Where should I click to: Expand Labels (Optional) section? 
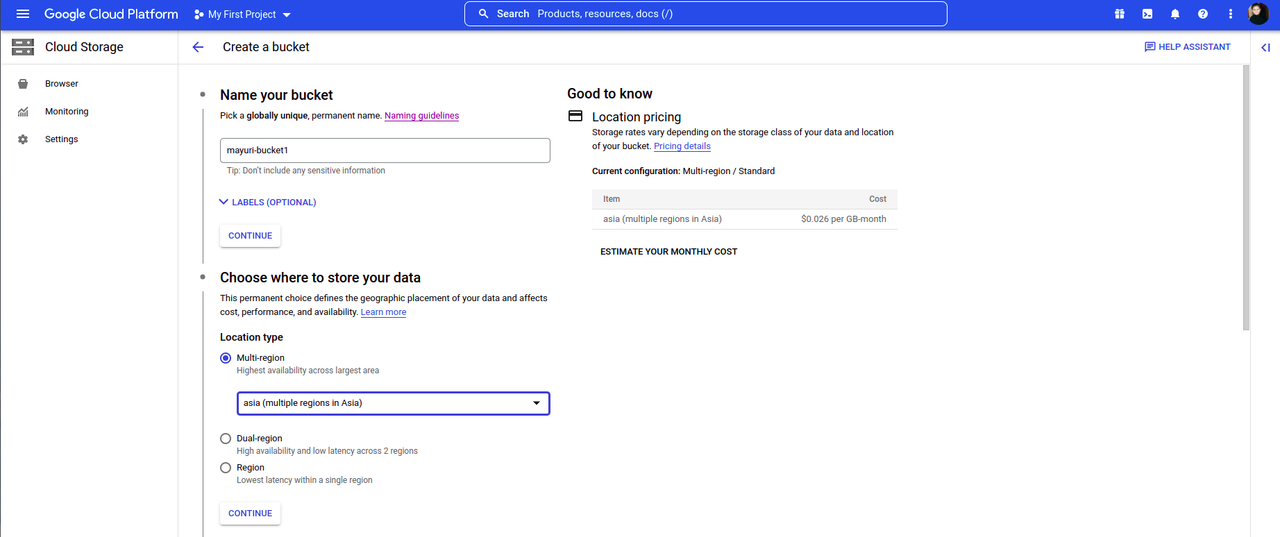(267, 202)
